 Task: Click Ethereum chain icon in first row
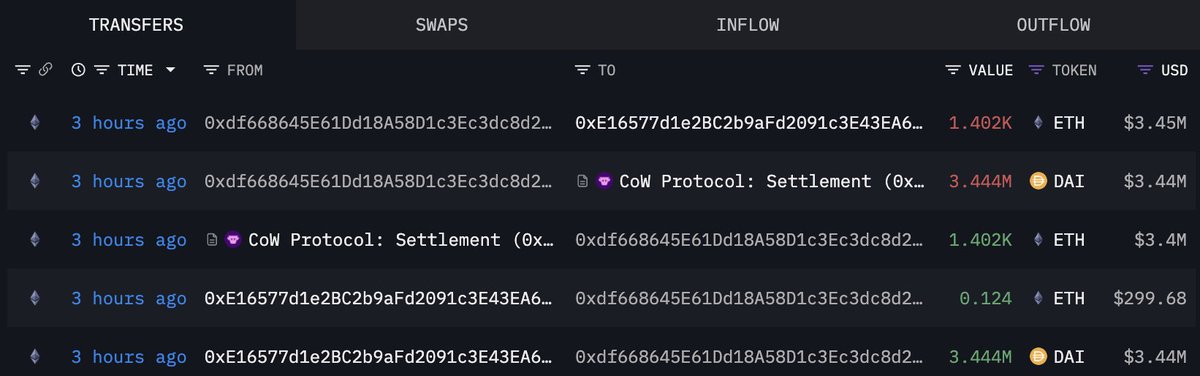36,123
